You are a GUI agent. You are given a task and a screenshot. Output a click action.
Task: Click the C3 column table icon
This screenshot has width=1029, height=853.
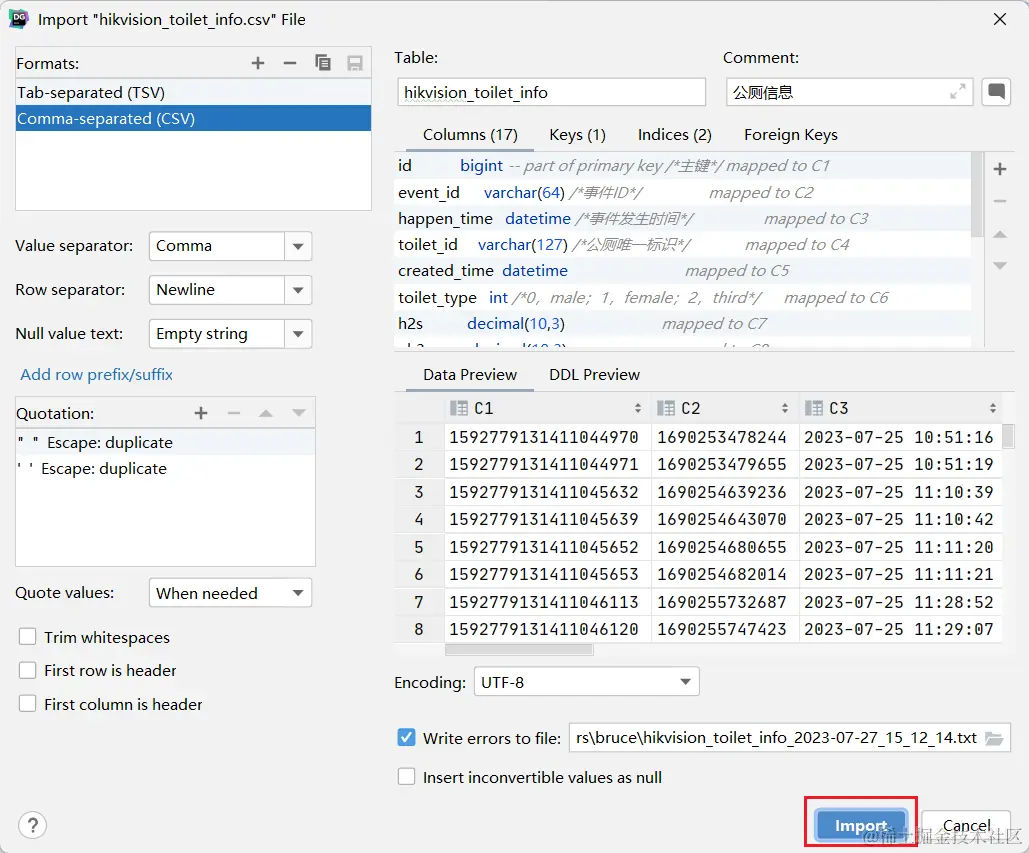814,408
